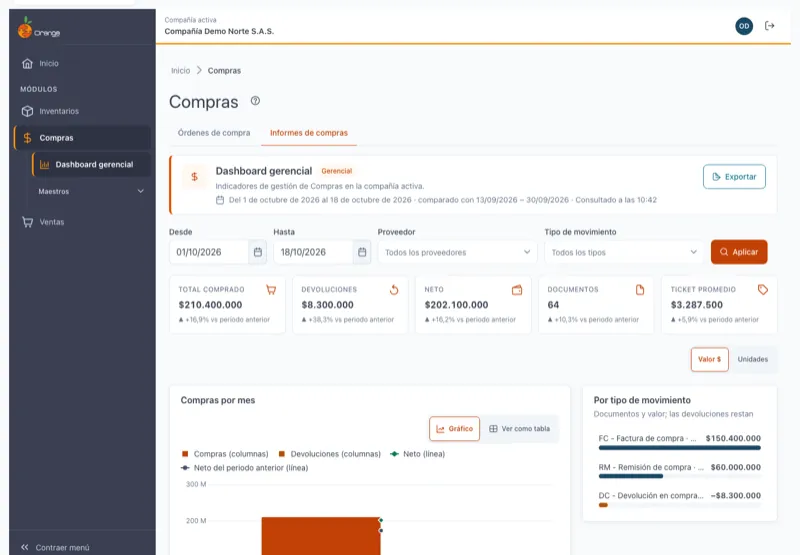Click the $60.000.000 remisión amount

pyautogui.click(x=736, y=467)
